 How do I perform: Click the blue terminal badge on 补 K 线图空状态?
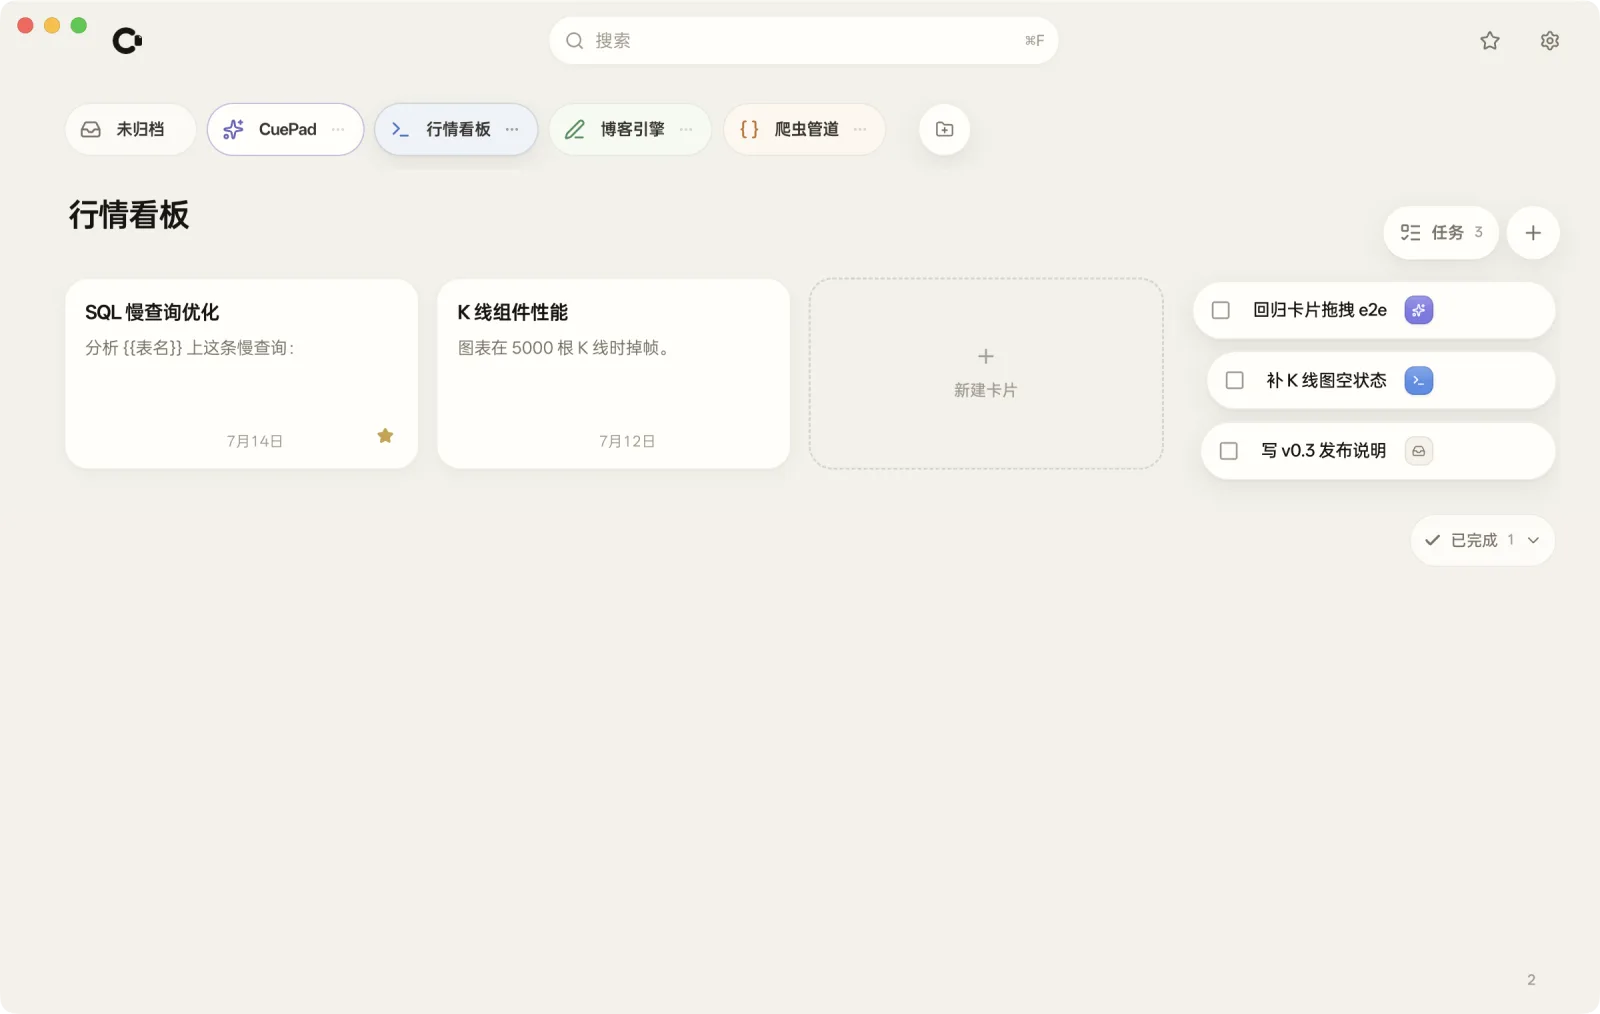point(1419,380)
